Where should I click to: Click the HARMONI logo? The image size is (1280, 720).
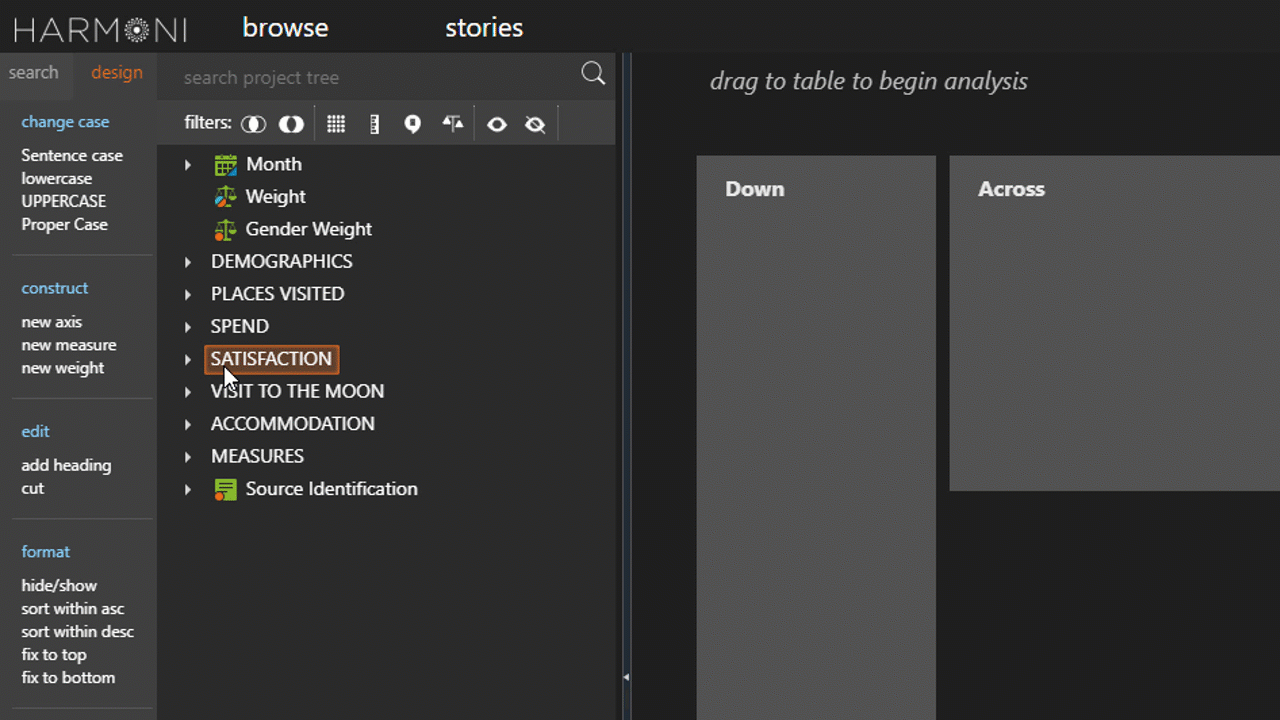click(x=100, y=30)
